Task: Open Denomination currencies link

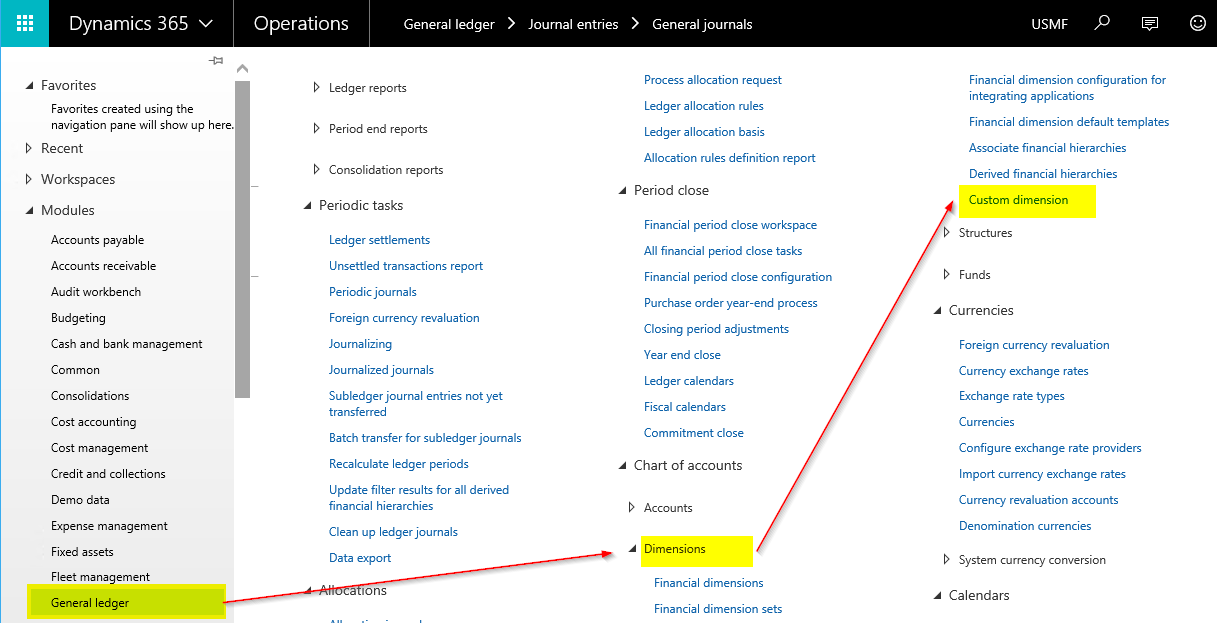Action: pos(1025,526)
